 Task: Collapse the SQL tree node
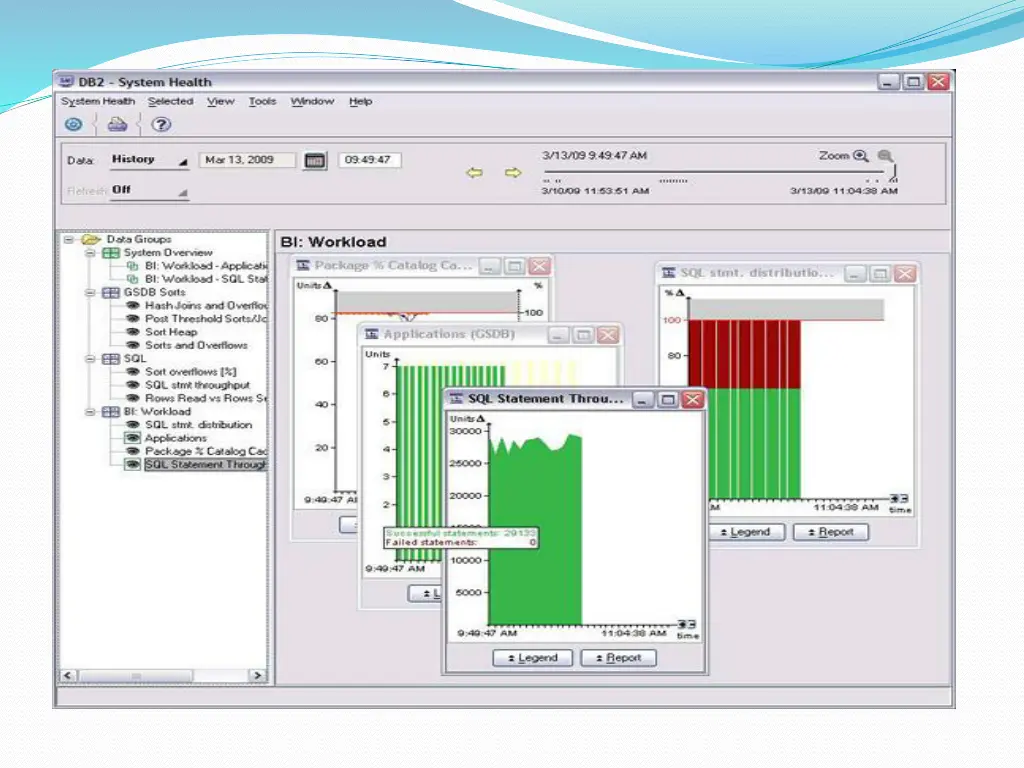coord(90,359)
